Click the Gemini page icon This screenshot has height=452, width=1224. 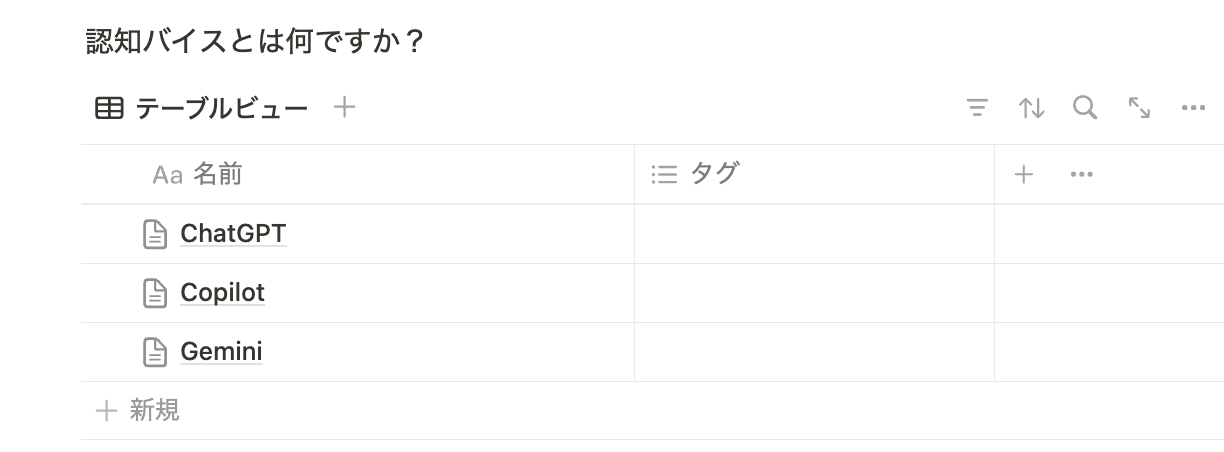pos(155,352)
